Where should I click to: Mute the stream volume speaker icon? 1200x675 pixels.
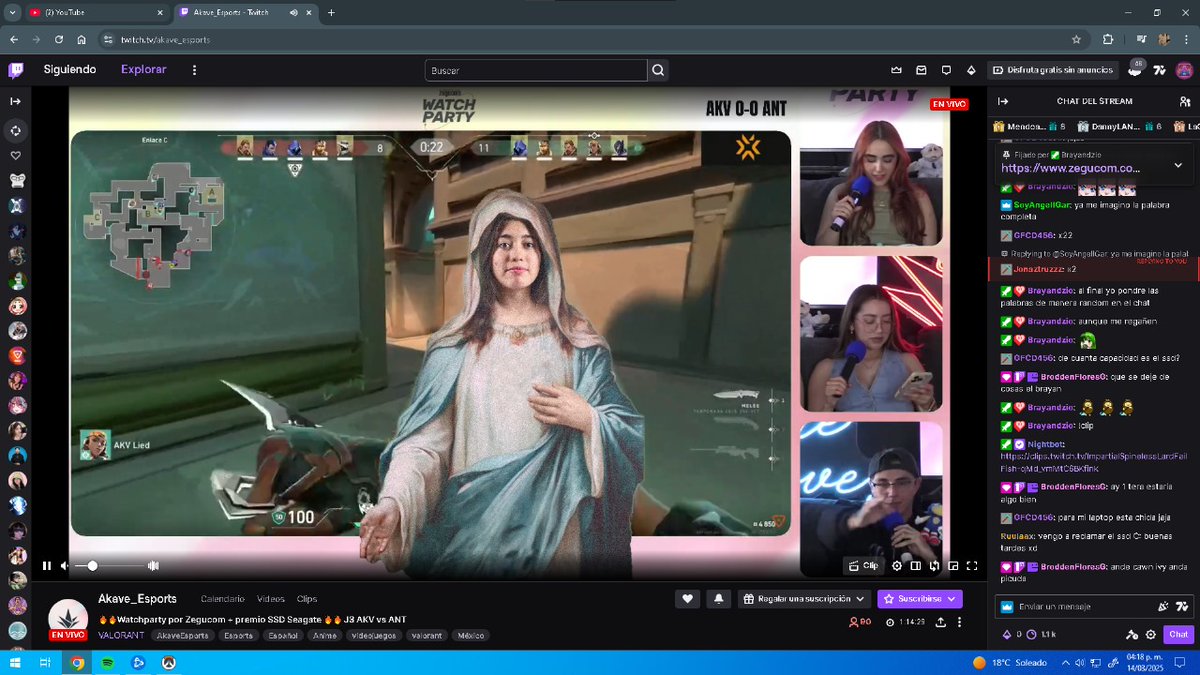(65, 565)
